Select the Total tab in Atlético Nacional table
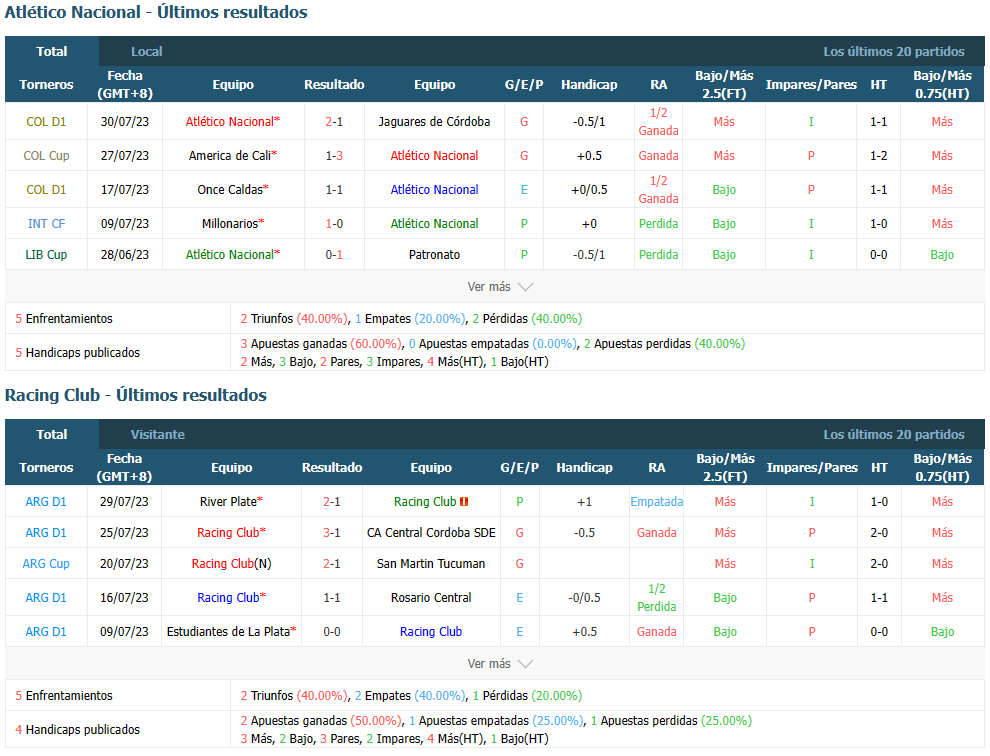990x756 pixels. pyautogui.click(x=52, y=52)
